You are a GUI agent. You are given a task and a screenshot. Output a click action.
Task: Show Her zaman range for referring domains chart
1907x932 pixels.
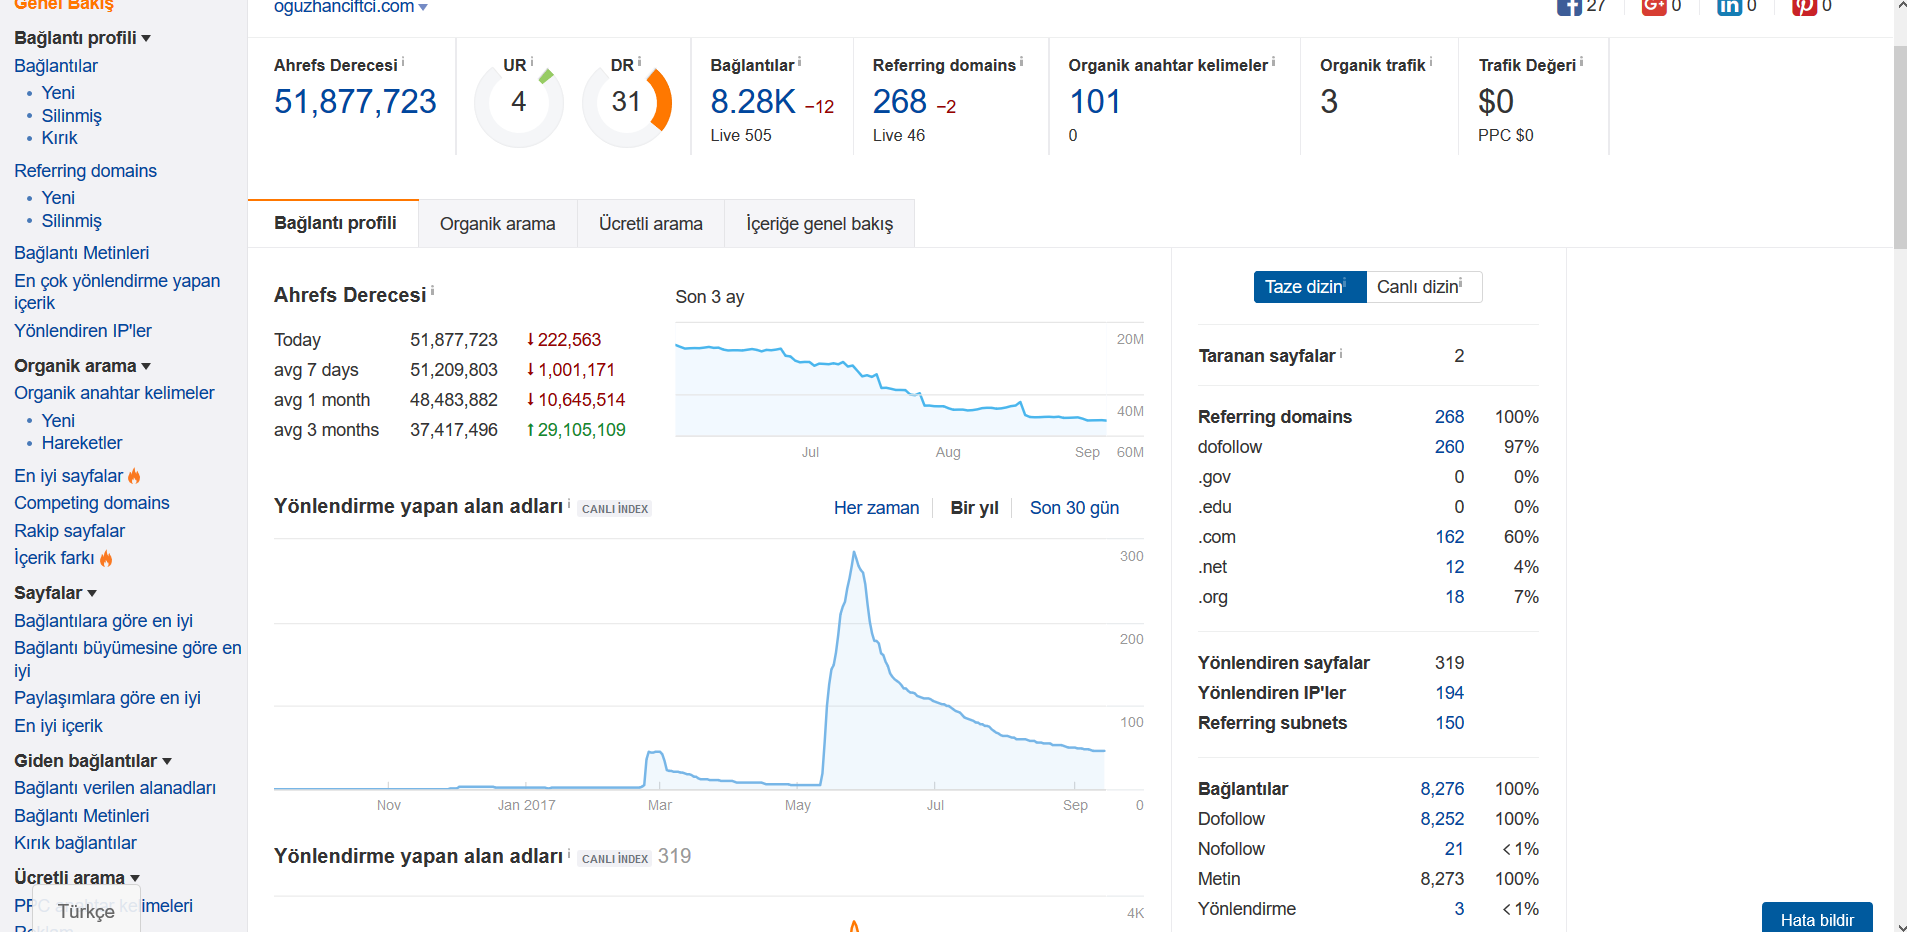pos(876,508)
